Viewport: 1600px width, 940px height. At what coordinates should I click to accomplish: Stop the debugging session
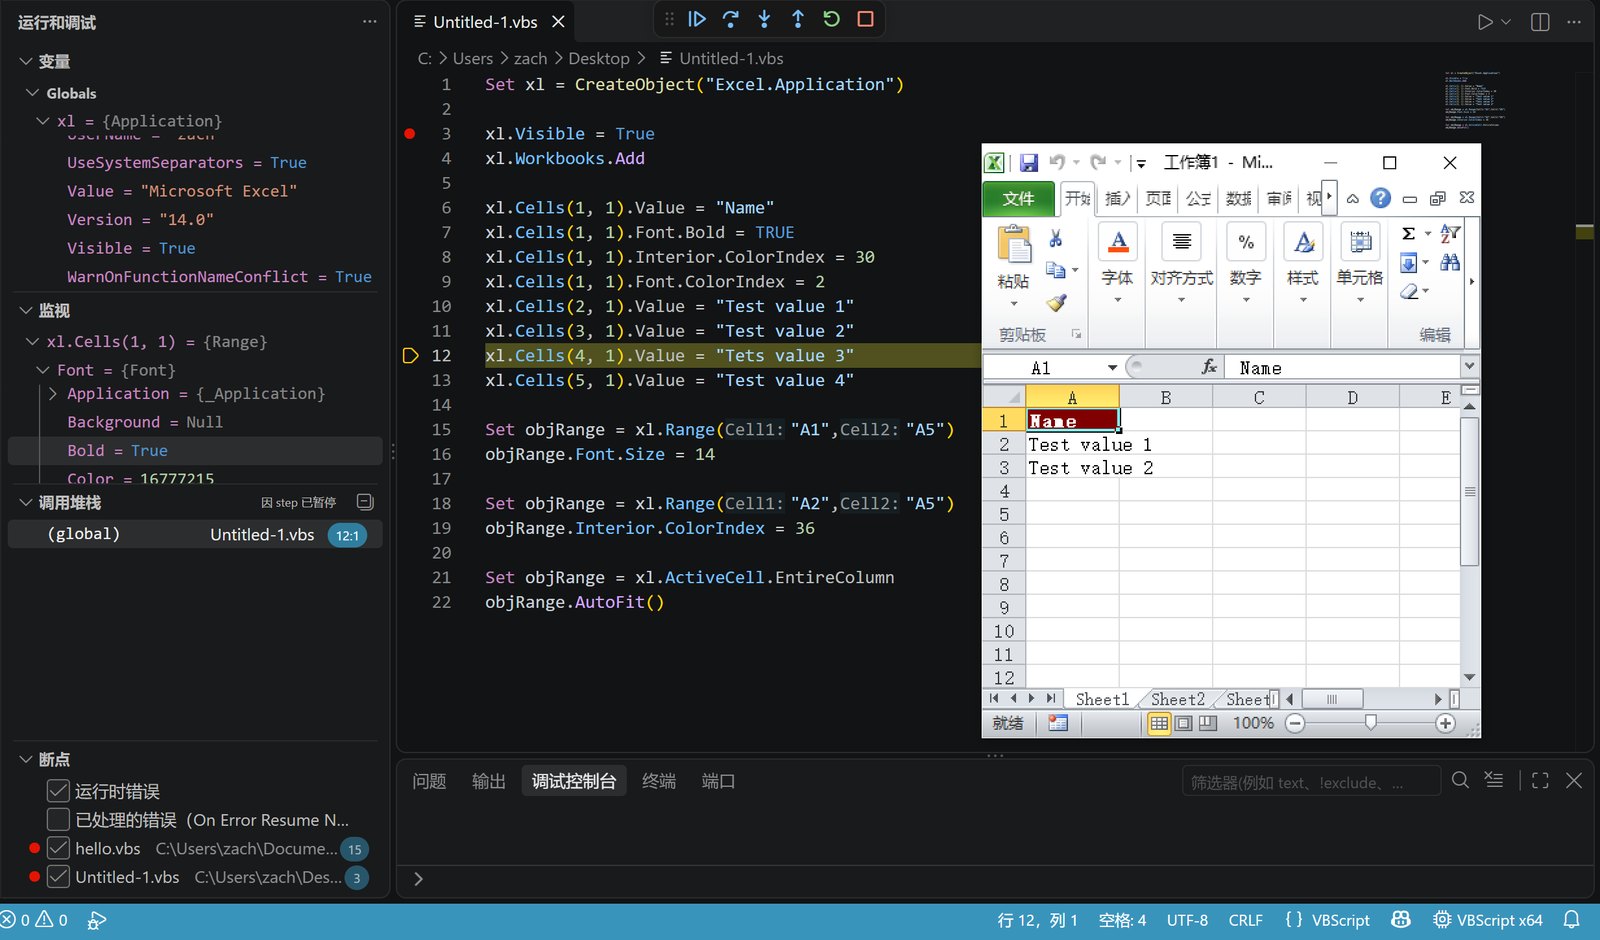point(866,19)
